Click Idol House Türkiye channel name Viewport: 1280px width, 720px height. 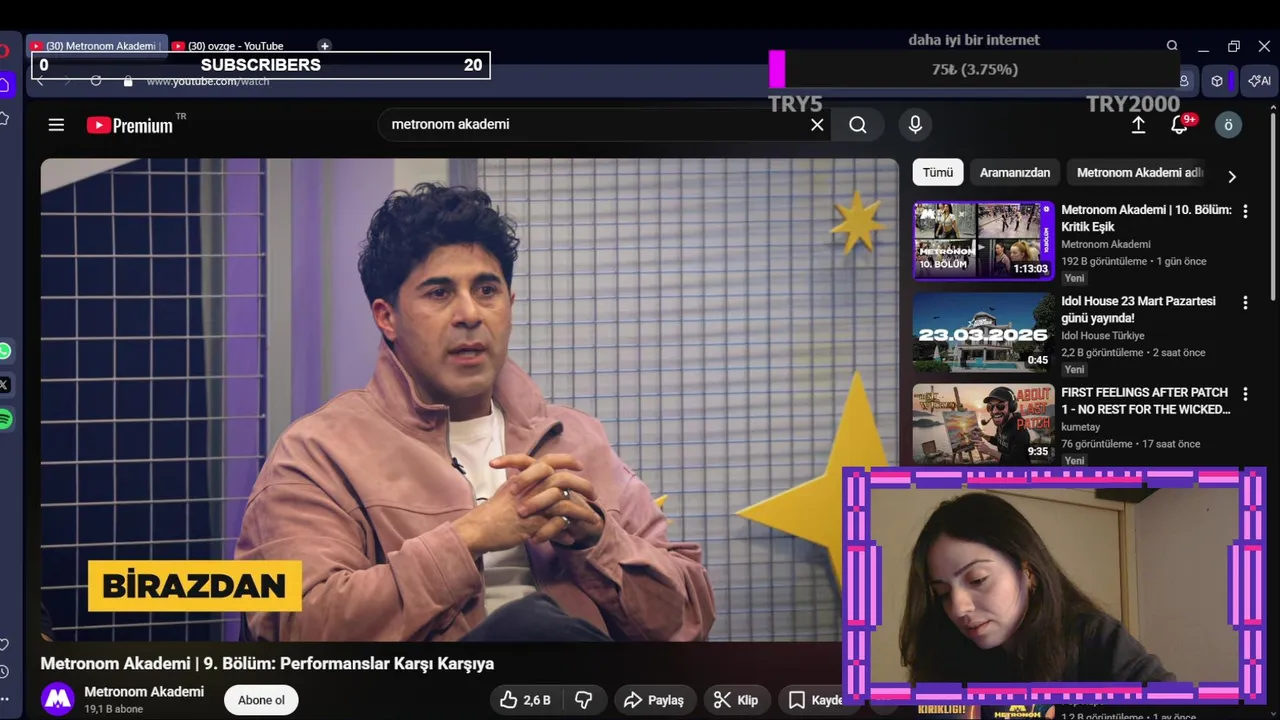[1103, 336]
